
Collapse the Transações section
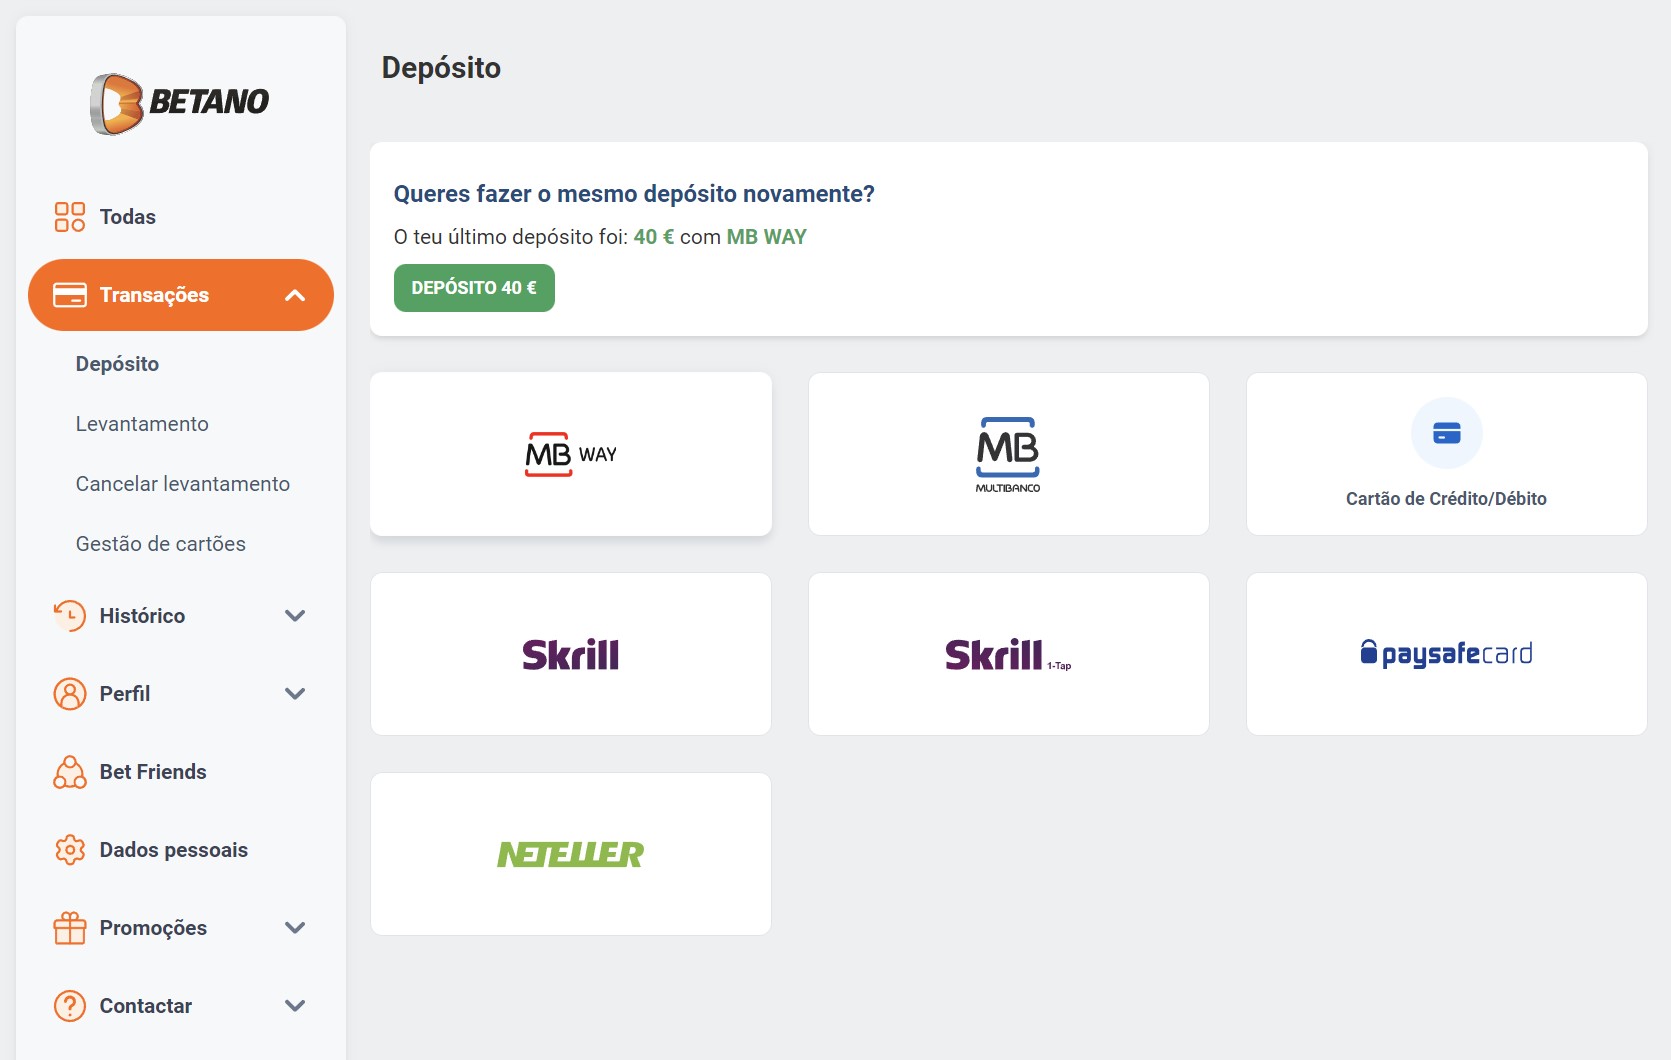(294, 295)
